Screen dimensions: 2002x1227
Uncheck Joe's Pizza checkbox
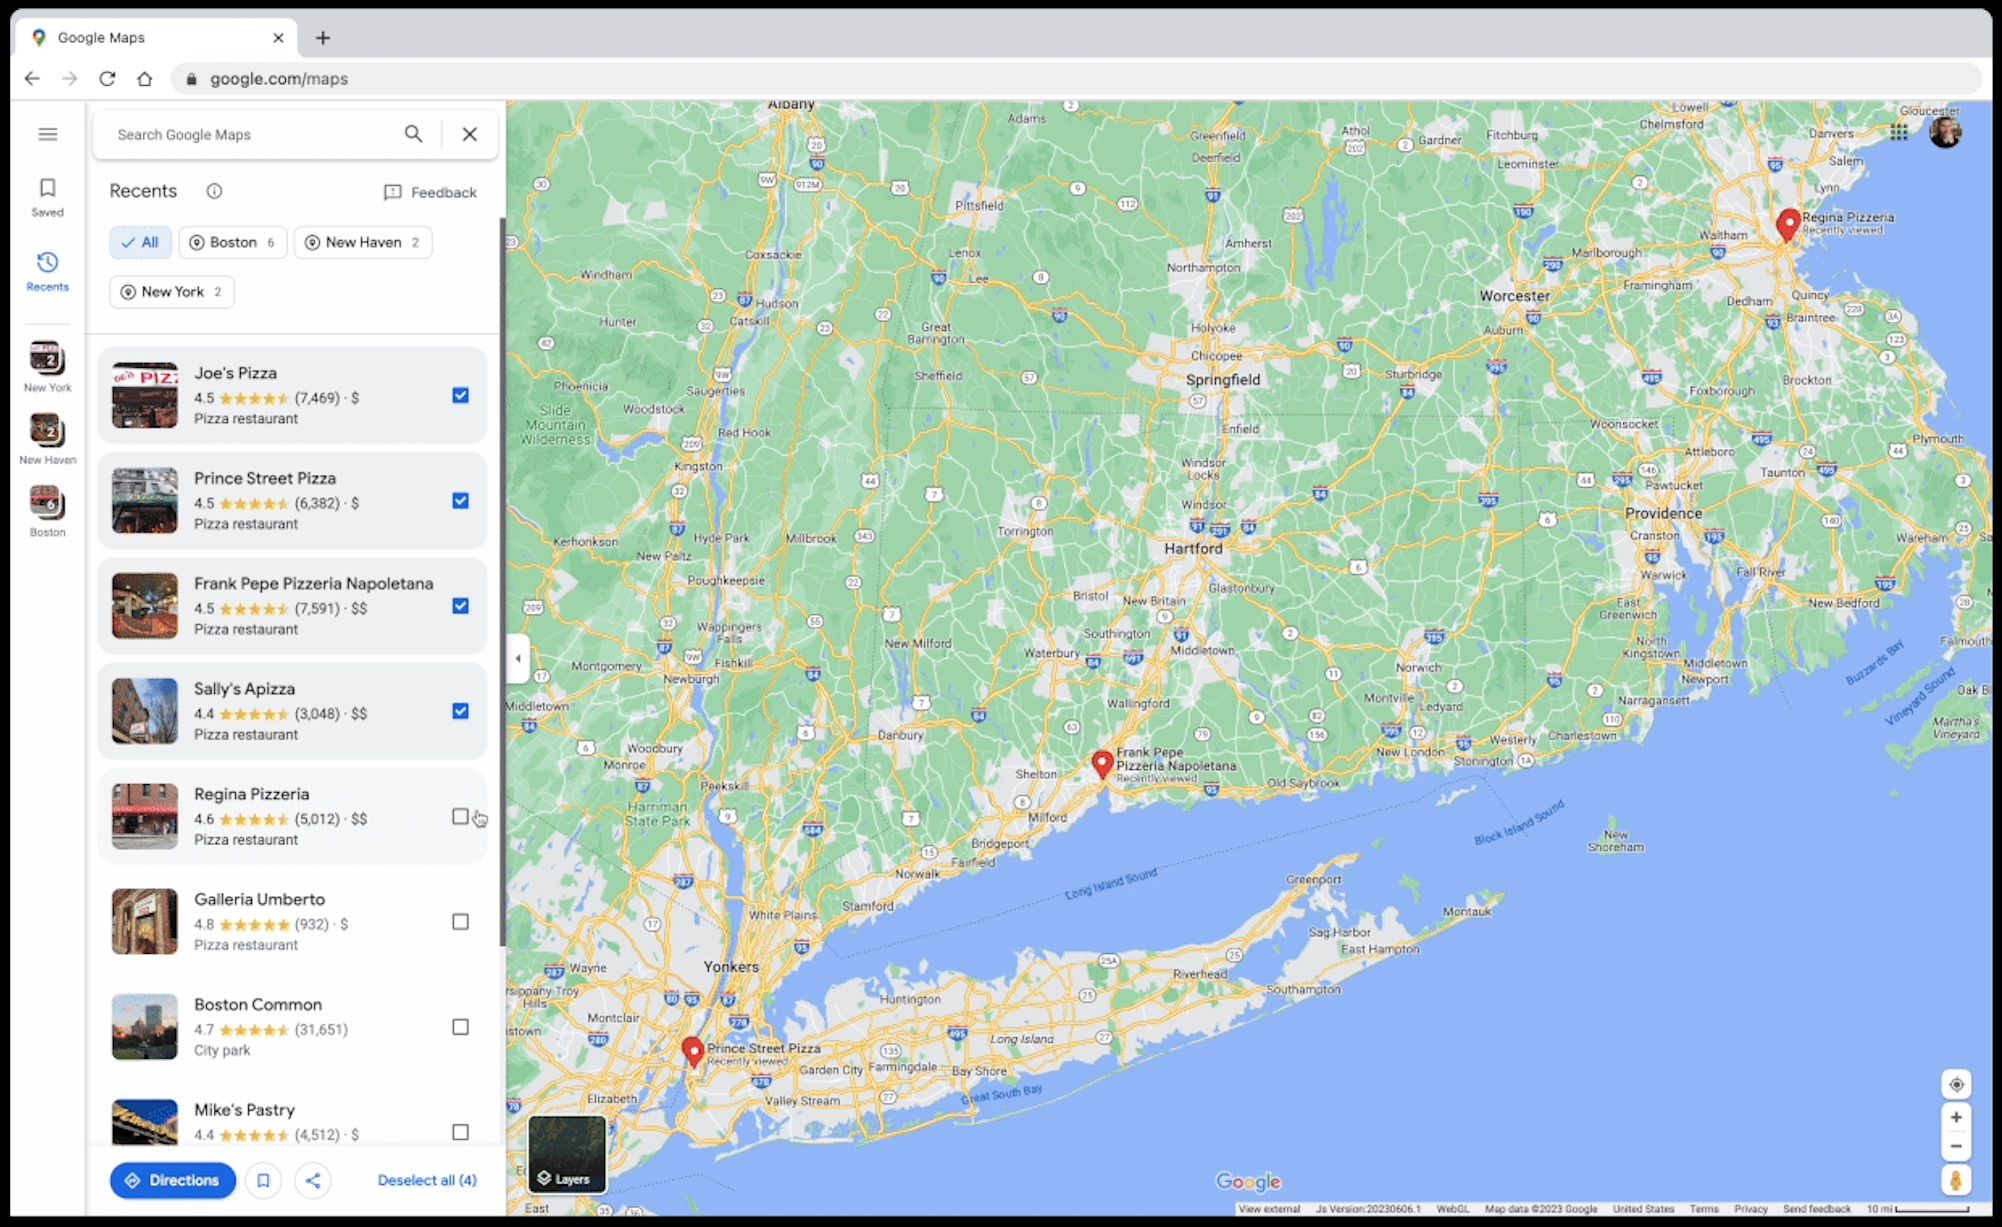[460, 395]
